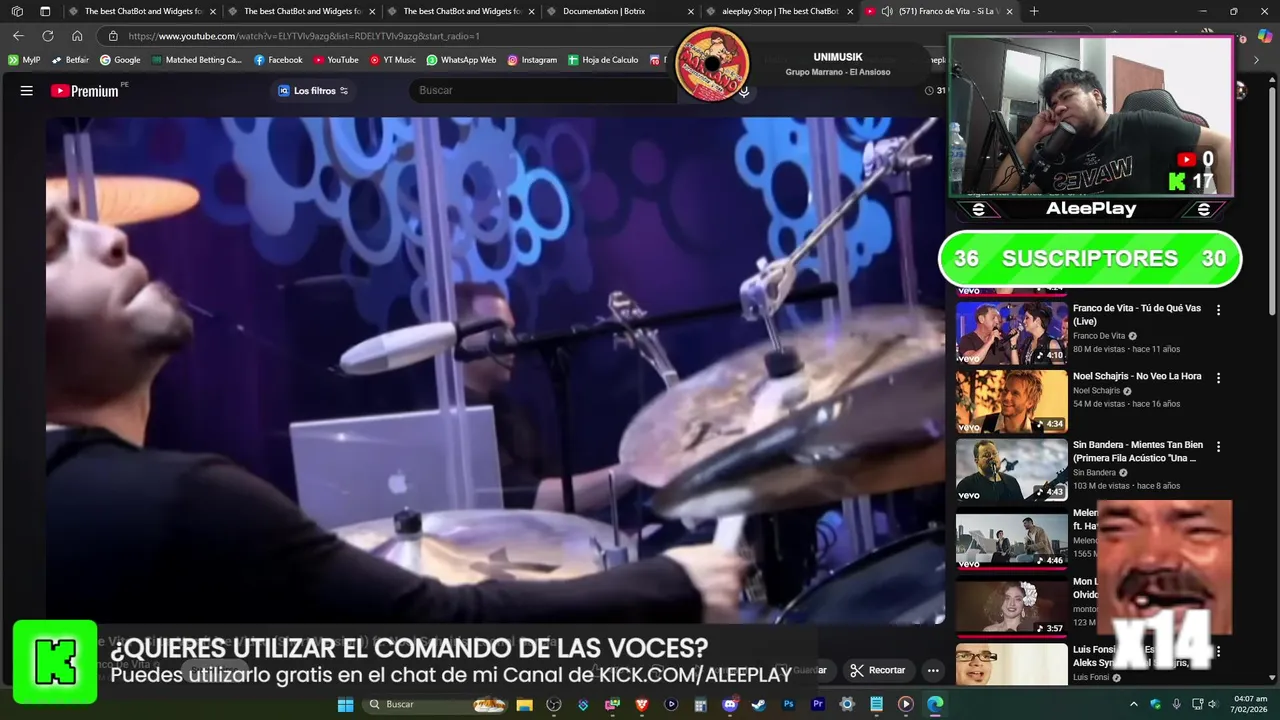Screen dimensions: 1280x720
Task: Click the Franco De Vita channel name
Action: coord(1098,336)
